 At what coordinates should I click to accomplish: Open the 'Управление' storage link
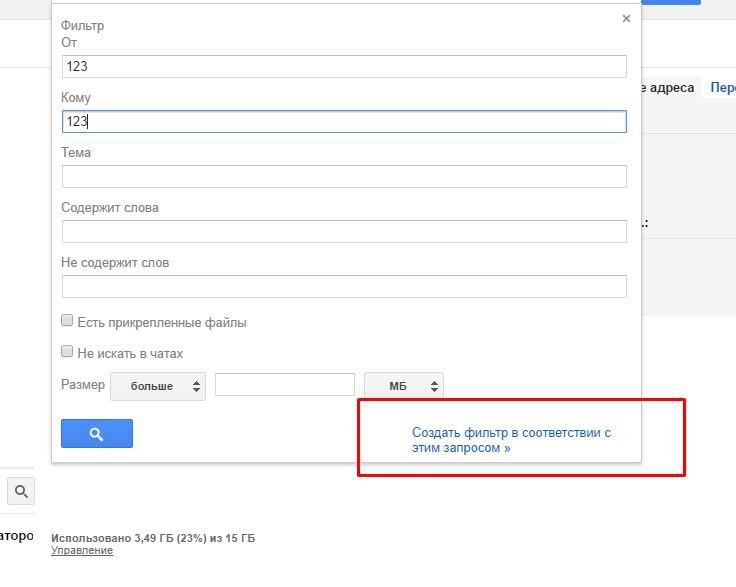tap(82, 551)
